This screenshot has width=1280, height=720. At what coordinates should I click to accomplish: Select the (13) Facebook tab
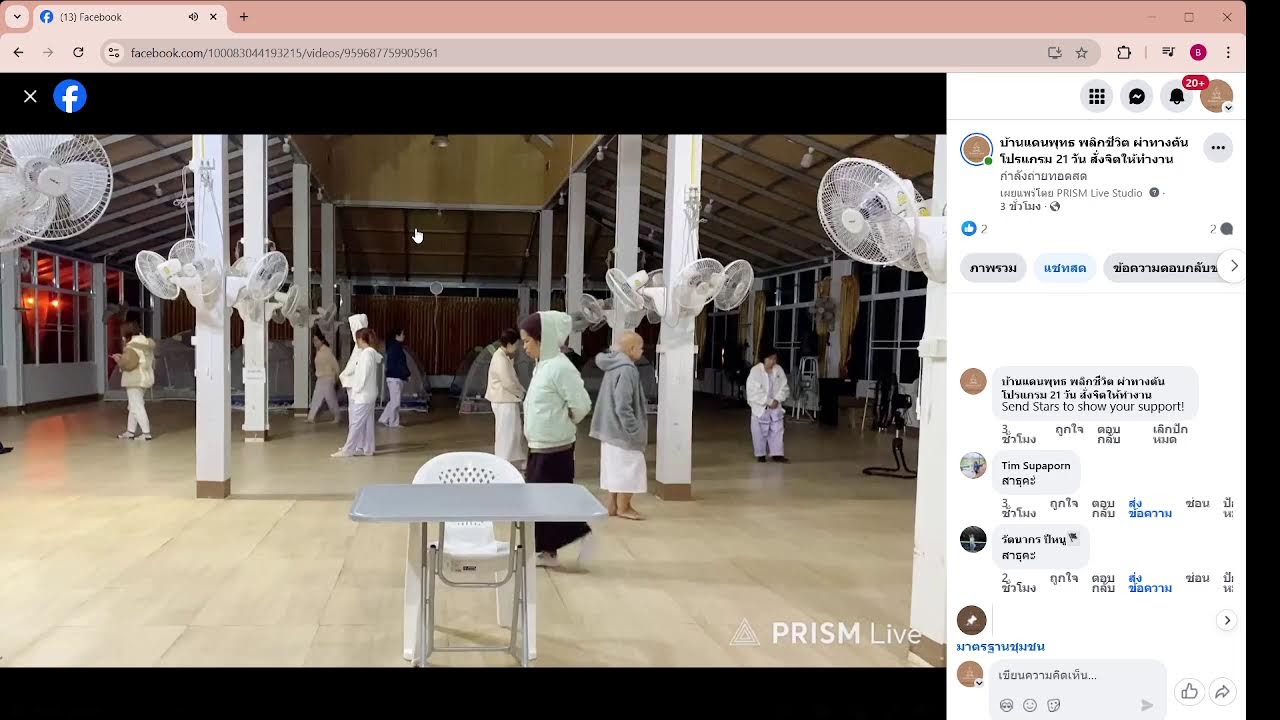point(128,17)
